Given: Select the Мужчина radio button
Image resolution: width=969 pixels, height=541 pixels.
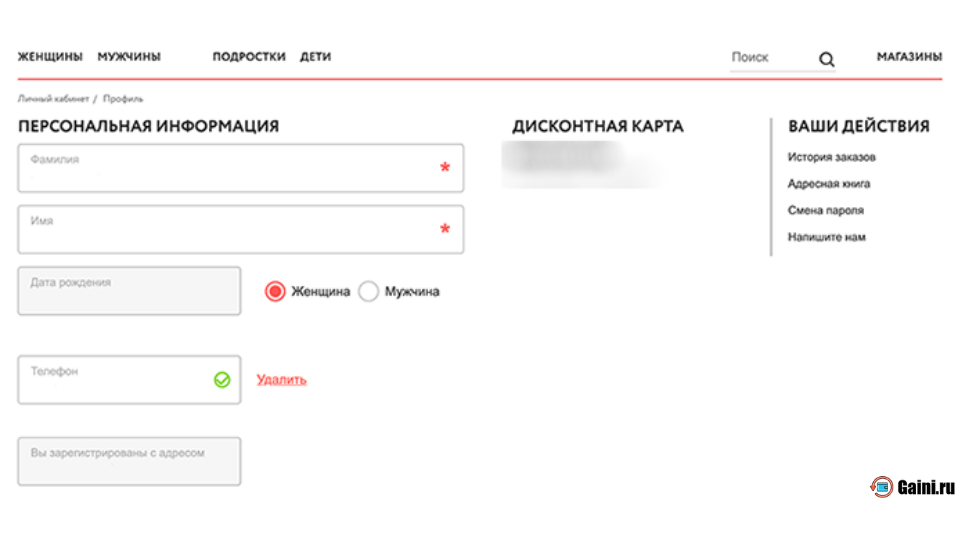Looking at the screenshot, I should pos(368,291).
